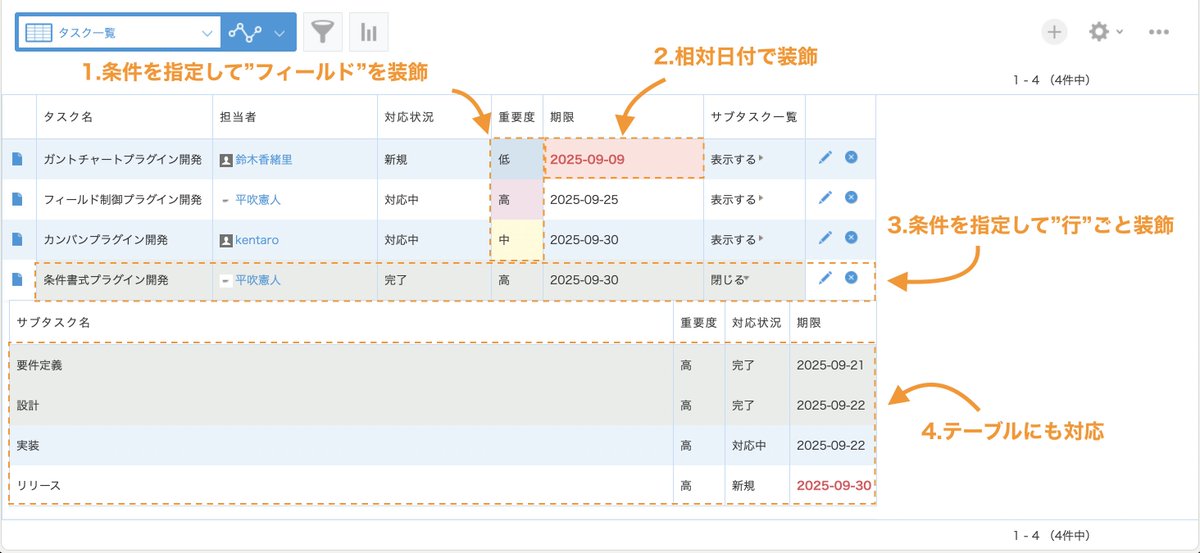Screen dimensions: 1200x553
Task: Delete the 条件書式プラグイン開発 row
Action: (851, 278)
